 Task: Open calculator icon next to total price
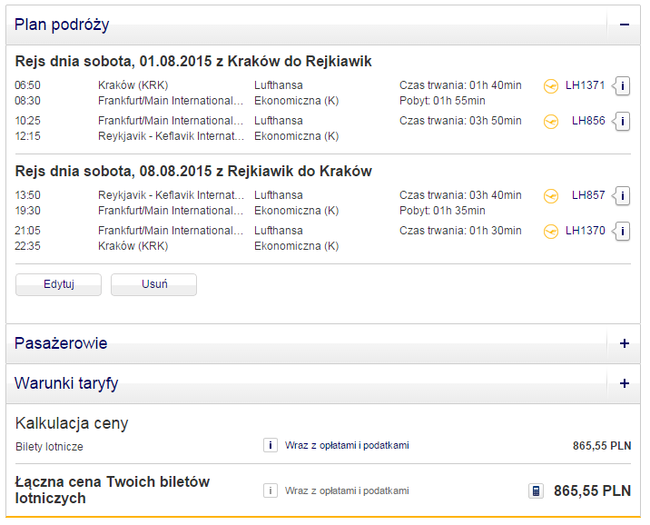(536, 491)
